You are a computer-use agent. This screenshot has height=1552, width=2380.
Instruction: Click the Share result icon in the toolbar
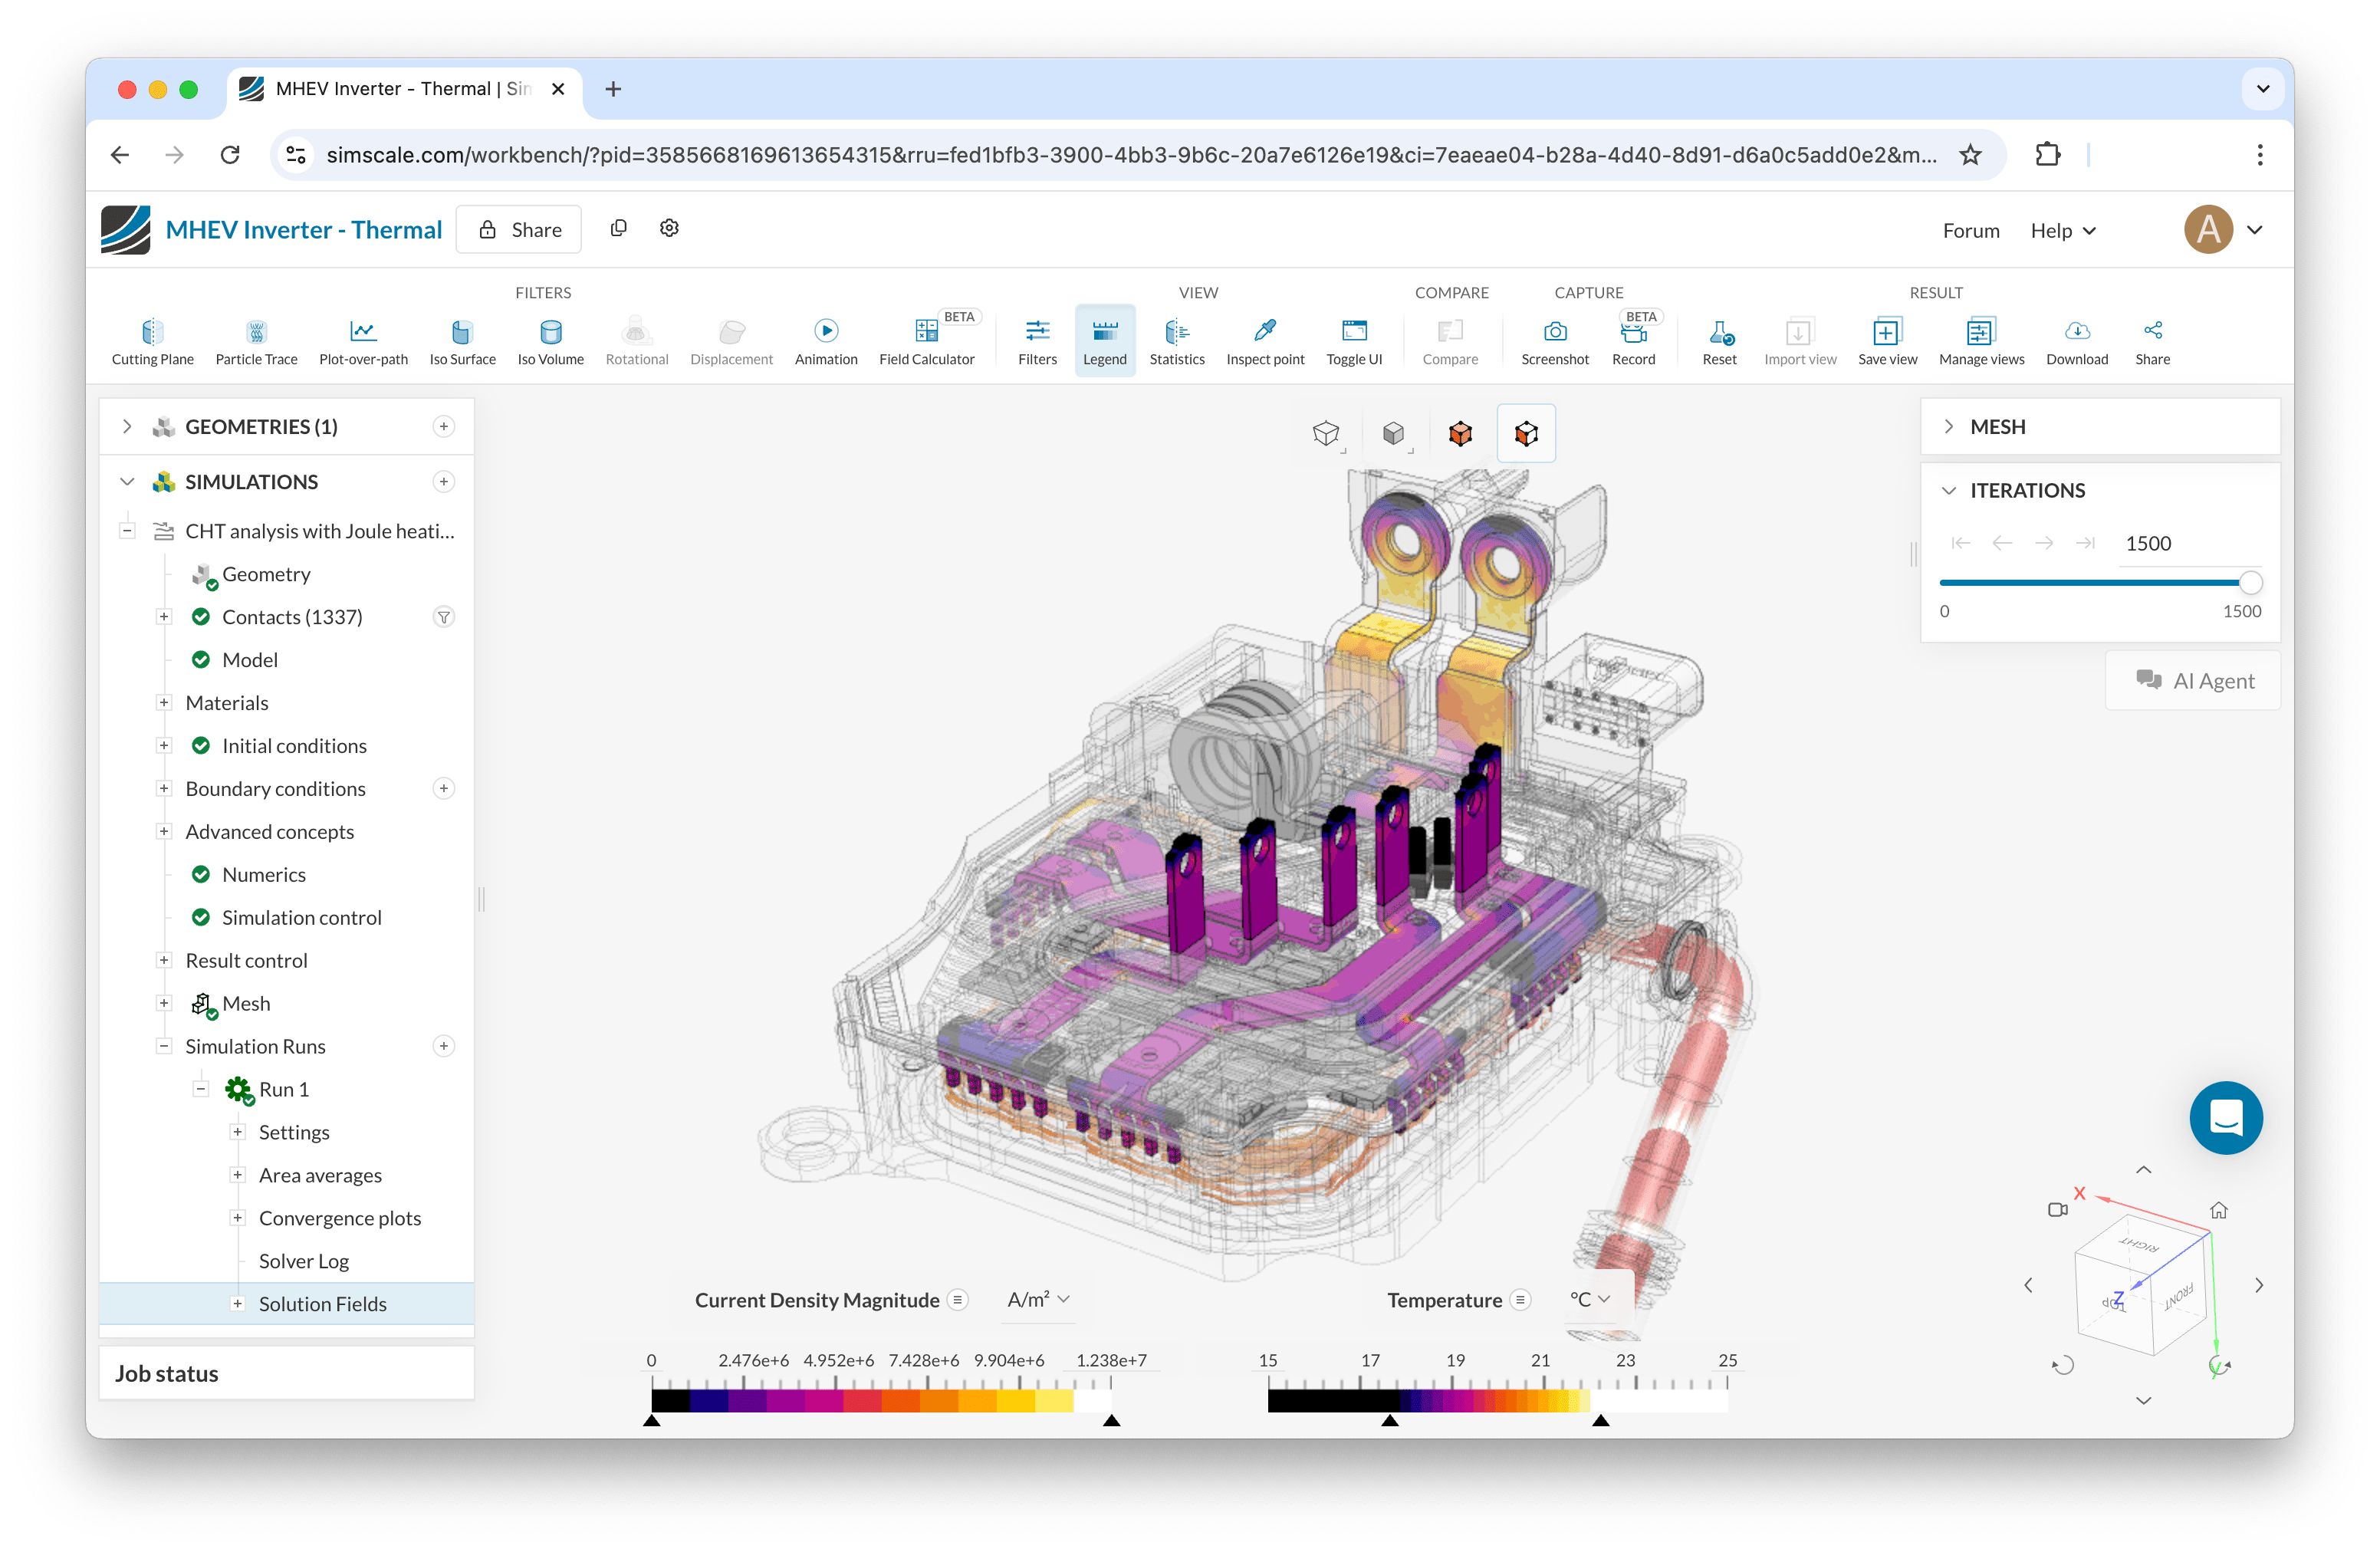coord(2152,342)
